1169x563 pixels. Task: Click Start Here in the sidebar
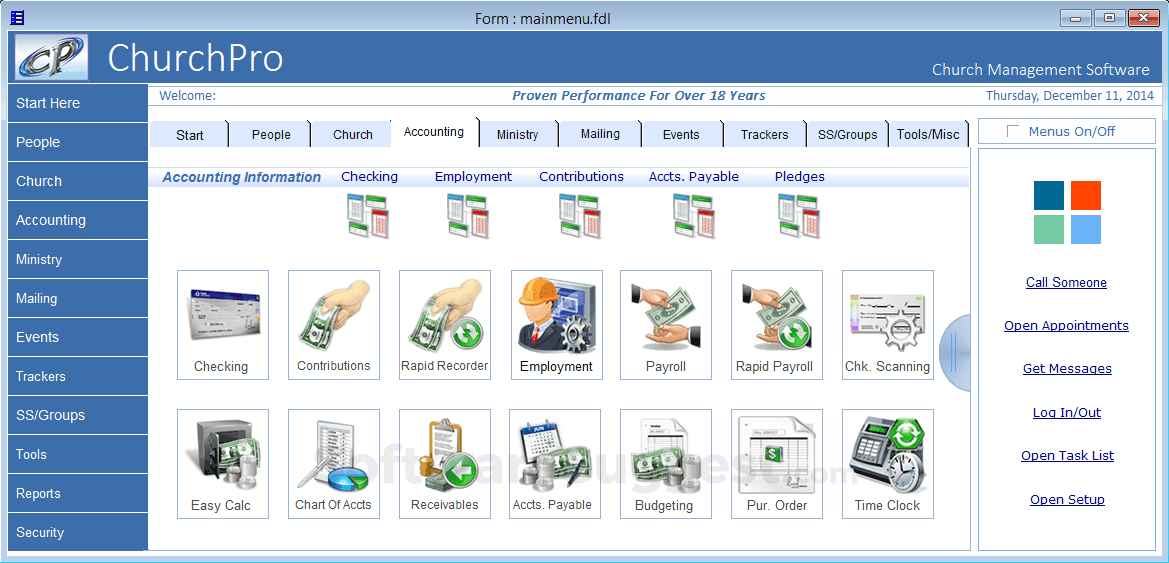(x=78, y=103)
